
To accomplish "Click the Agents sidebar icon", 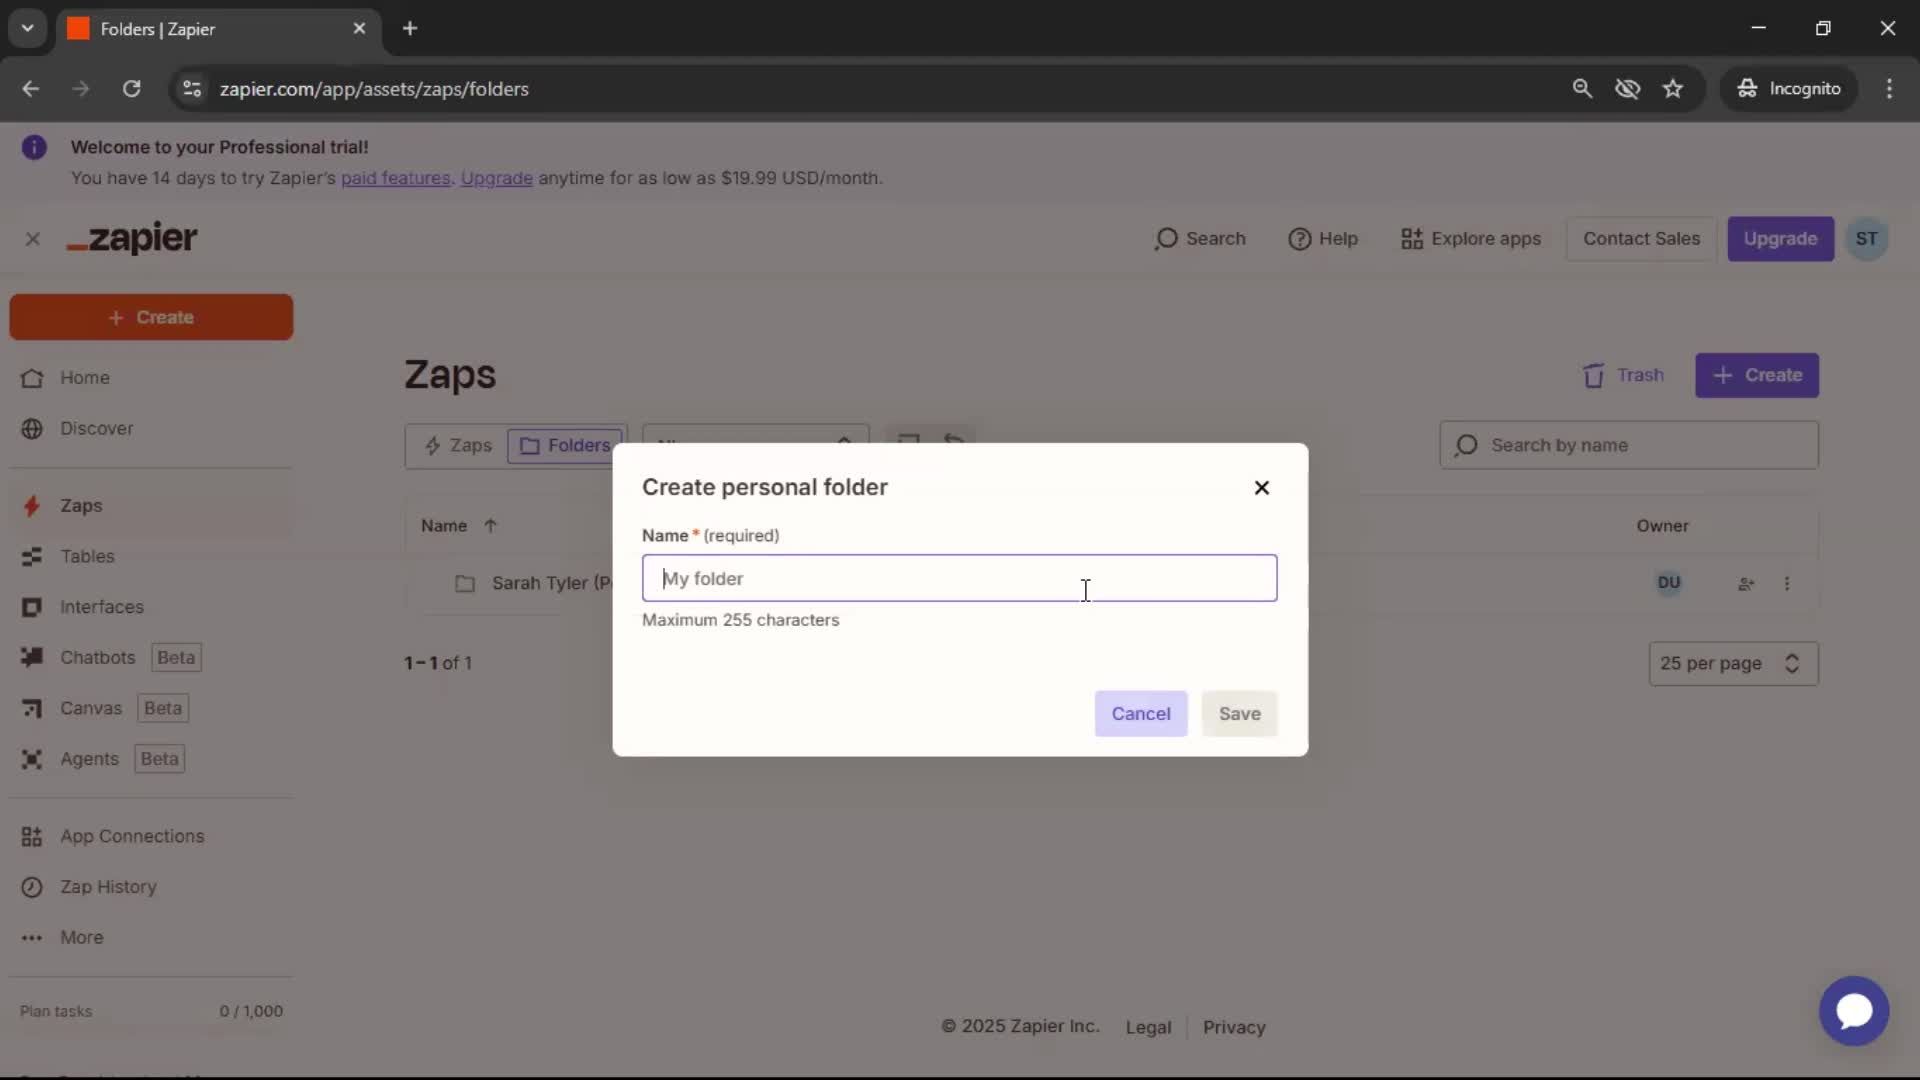I will [32, 759].
